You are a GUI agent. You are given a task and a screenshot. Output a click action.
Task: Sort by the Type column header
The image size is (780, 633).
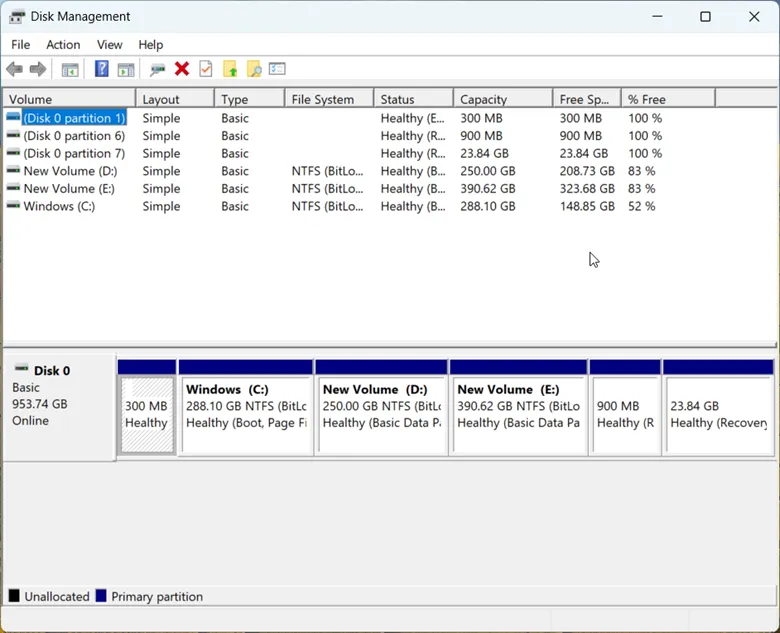250,99
